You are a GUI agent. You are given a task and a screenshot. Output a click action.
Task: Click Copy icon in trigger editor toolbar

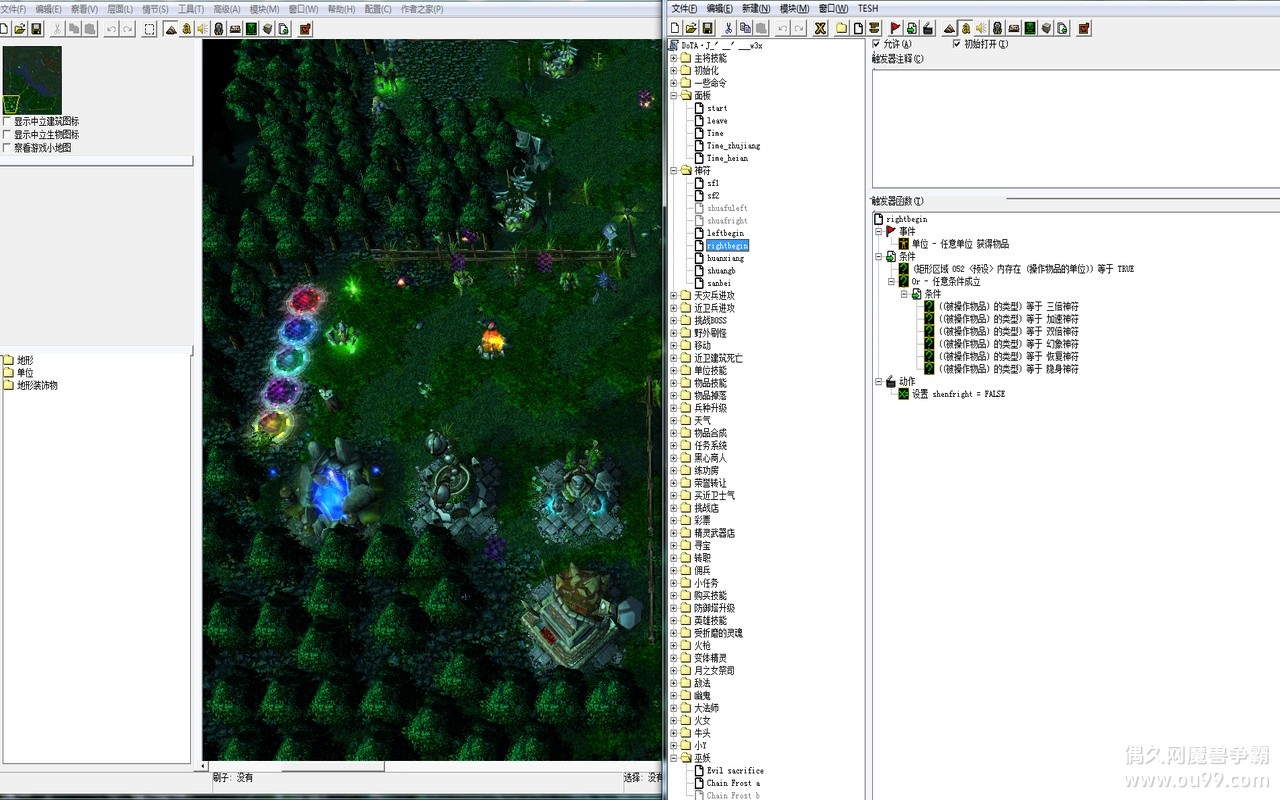click(x=745, y=28)
